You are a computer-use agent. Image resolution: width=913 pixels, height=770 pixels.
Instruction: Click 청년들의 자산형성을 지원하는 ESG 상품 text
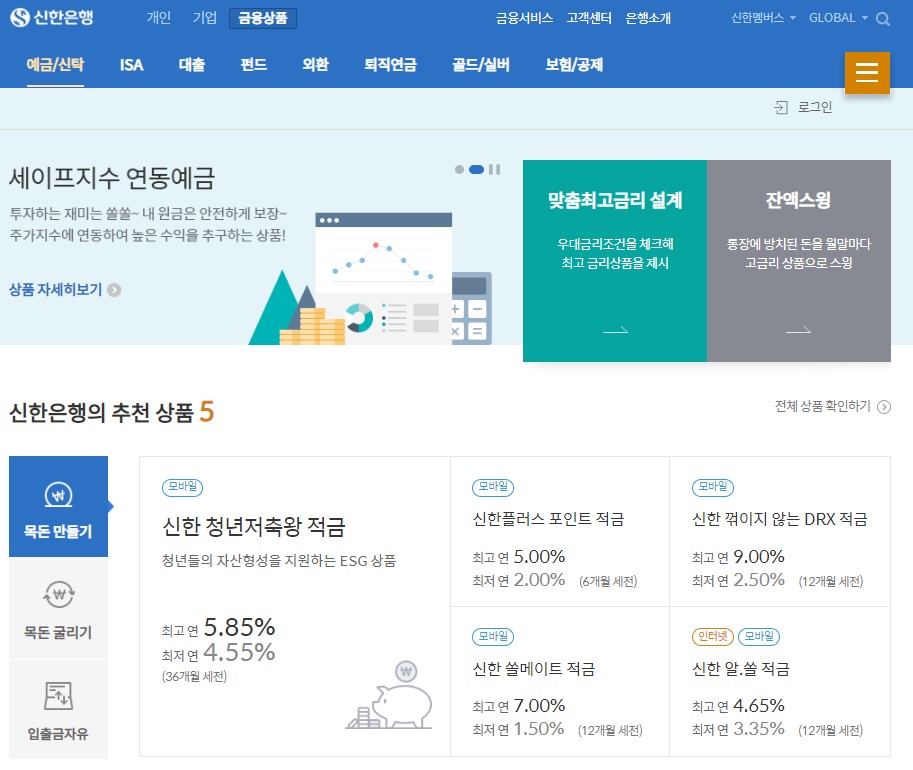(279, 561)
